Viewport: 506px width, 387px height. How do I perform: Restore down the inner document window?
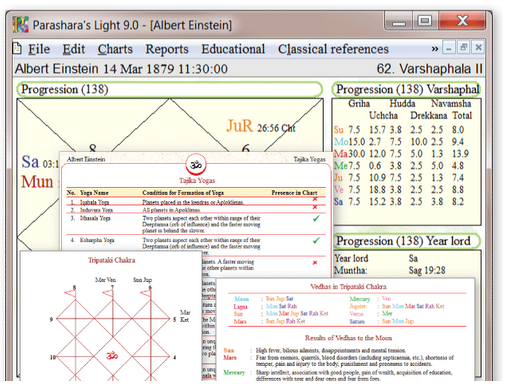point(464,48)
